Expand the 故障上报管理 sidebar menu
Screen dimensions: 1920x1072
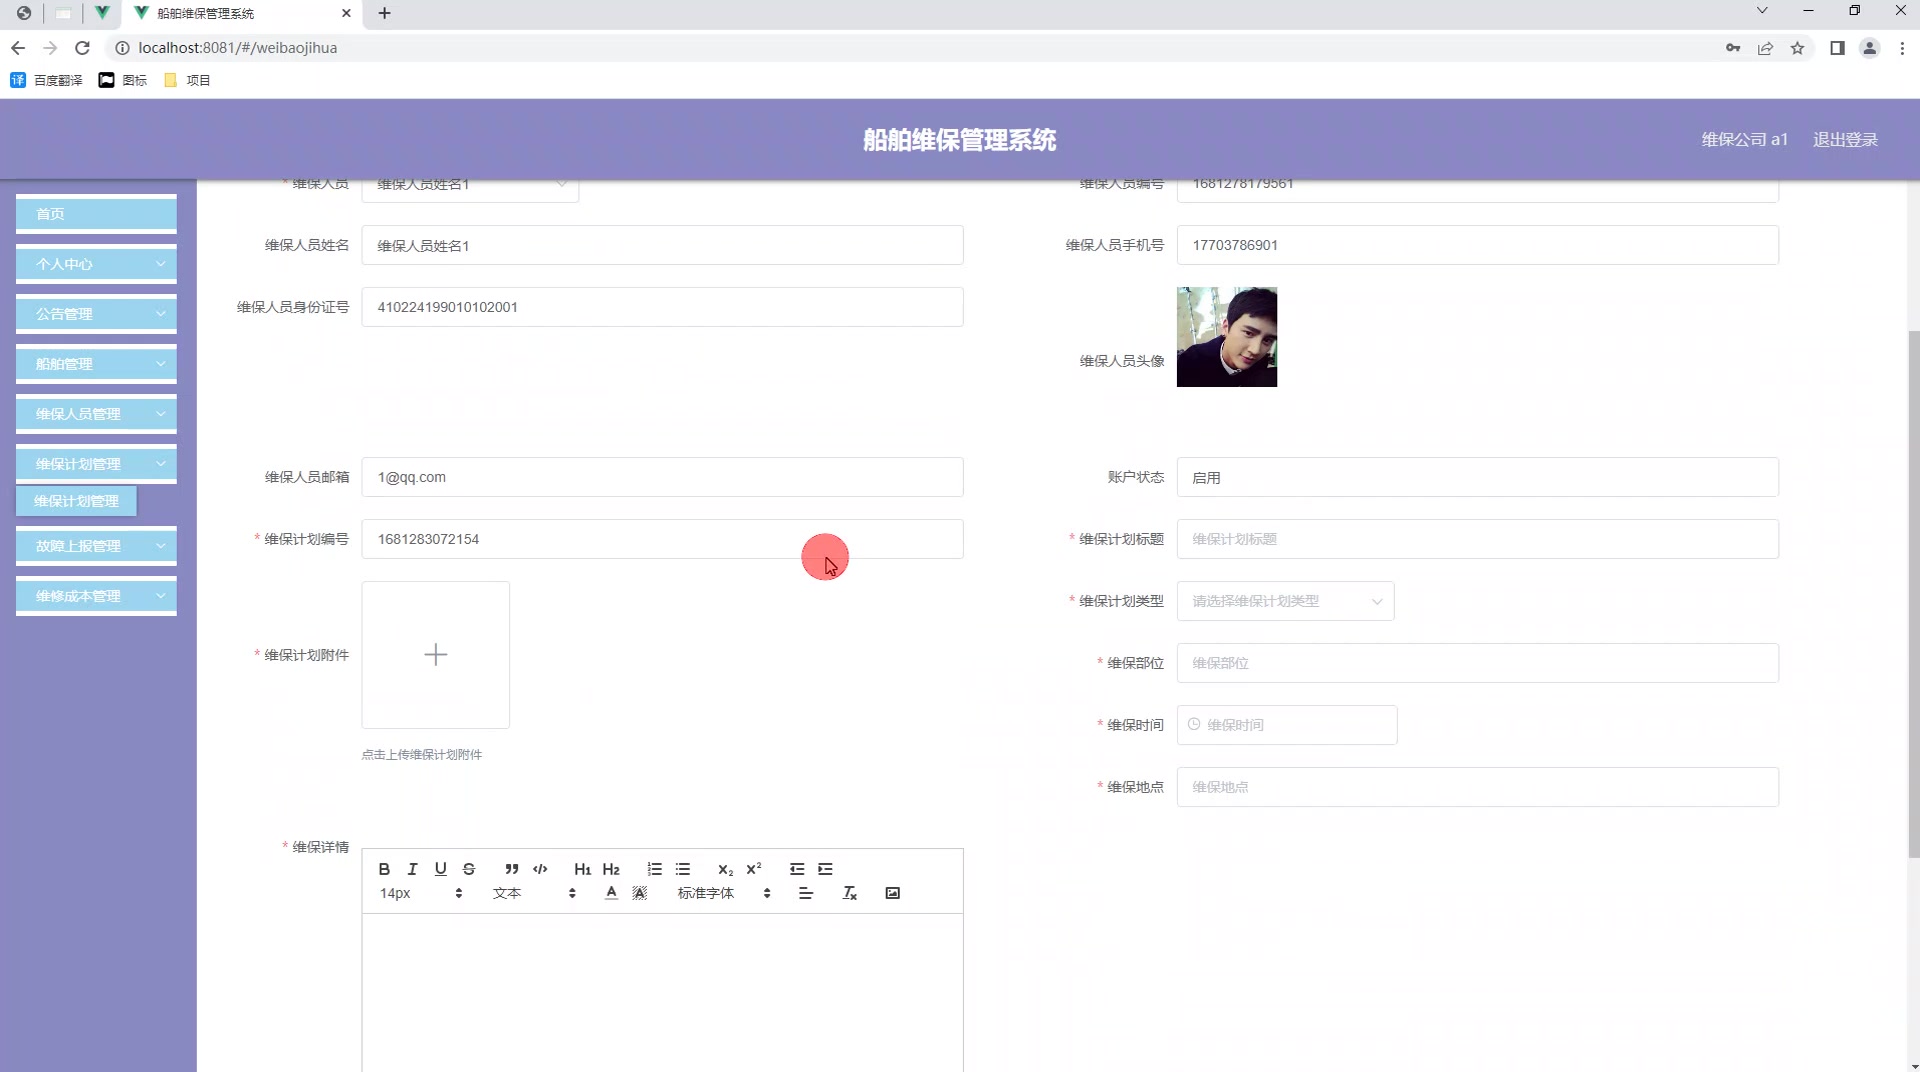pos(96,546)
